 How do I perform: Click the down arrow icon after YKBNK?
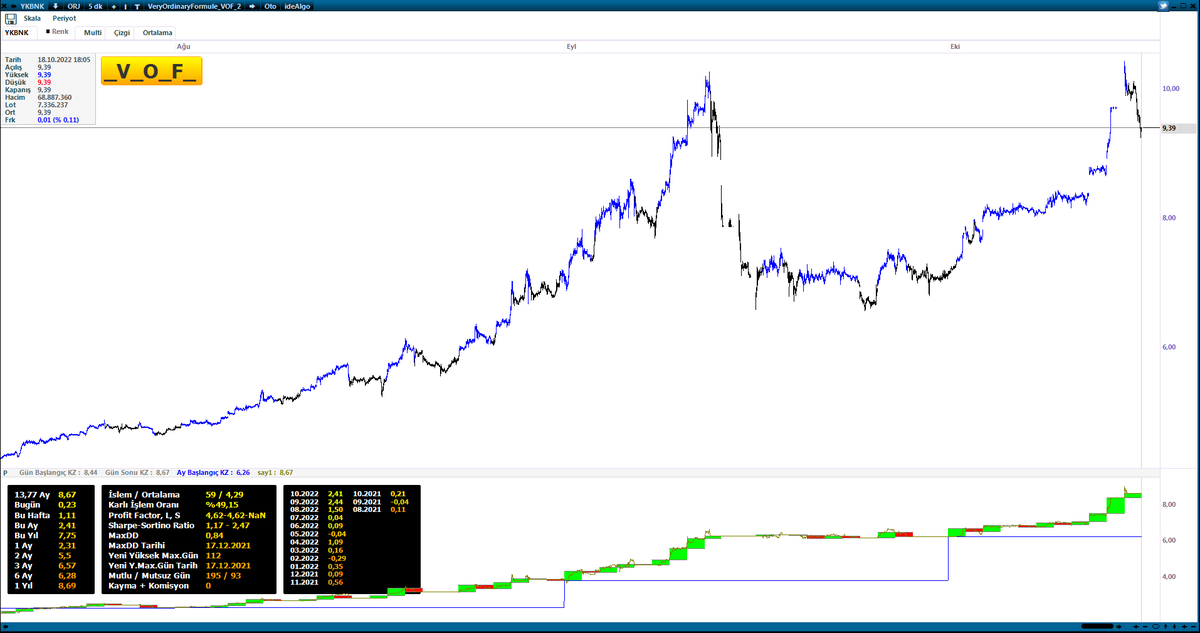56,6
